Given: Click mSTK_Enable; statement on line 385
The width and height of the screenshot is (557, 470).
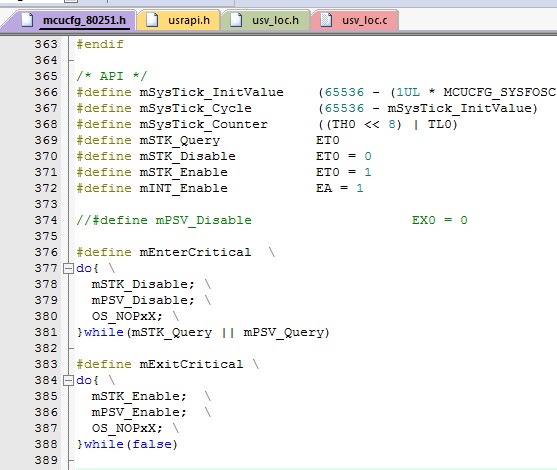Looking at the screenshot, I should point(139,396).
